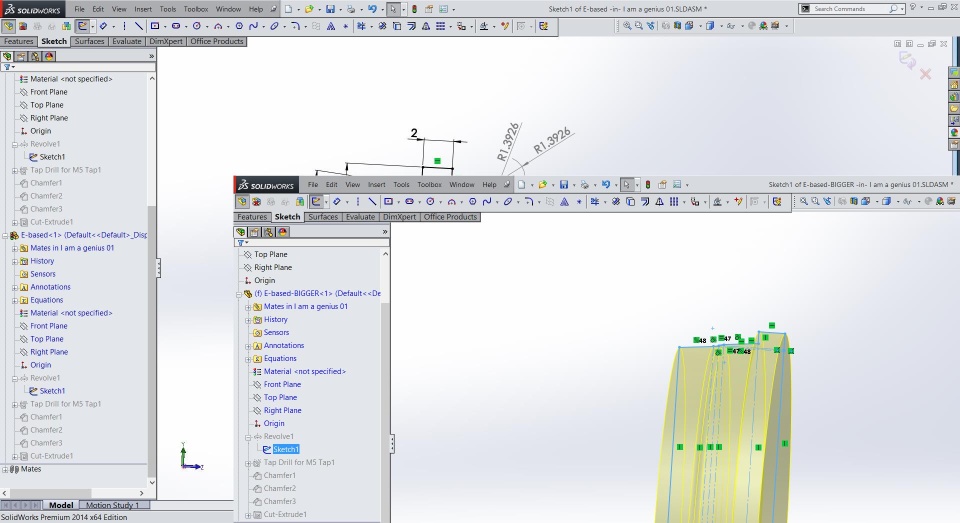
Task: Switch to DisplayManager pane in E-based-BIGGER window
Action: 282,232
